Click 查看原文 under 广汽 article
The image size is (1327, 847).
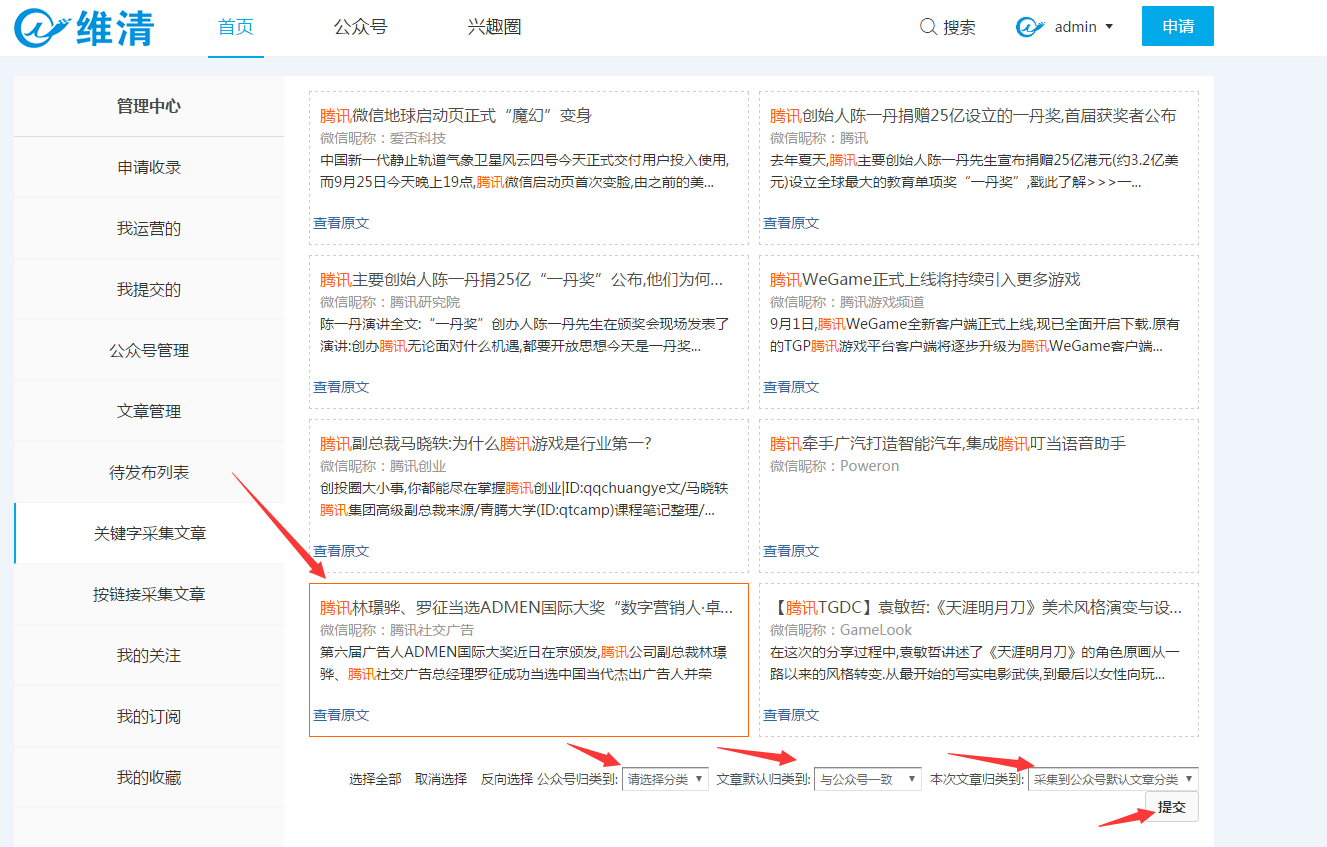click(x=791, y=551)
